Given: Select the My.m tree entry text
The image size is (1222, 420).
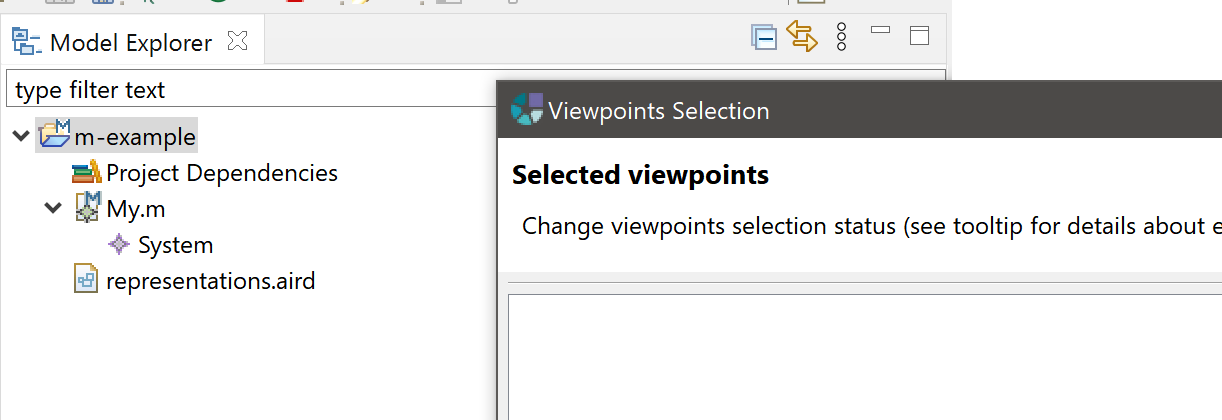Looking at the screenshot, I should click(x=136, y=209).
